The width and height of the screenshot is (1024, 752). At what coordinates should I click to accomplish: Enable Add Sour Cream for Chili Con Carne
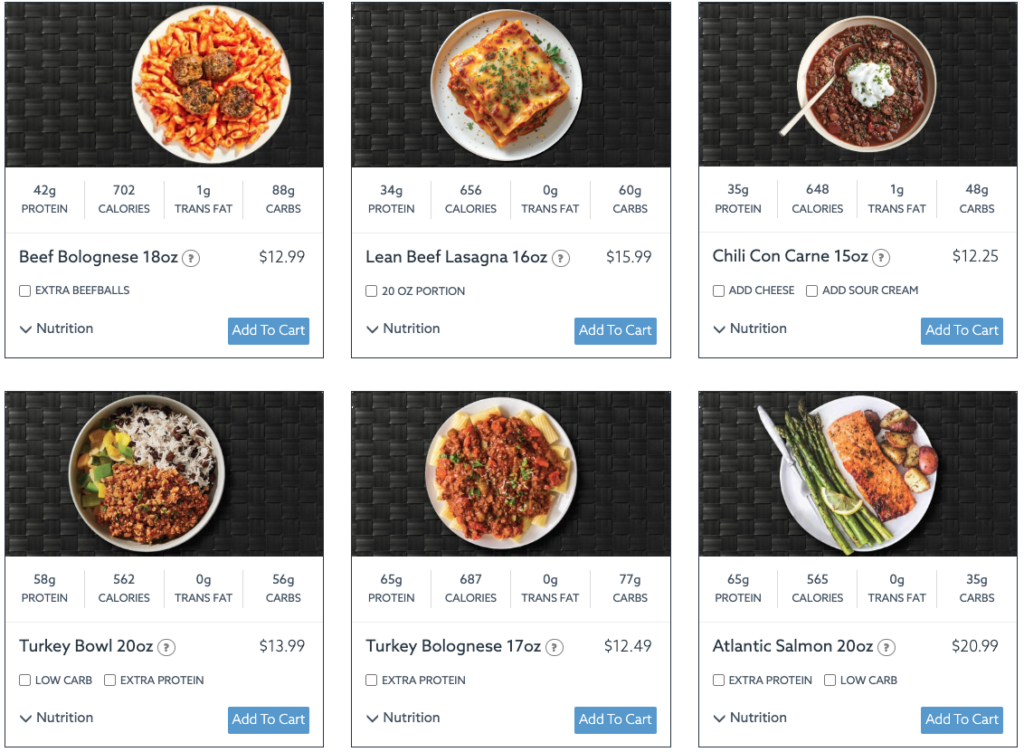point(811,290)
